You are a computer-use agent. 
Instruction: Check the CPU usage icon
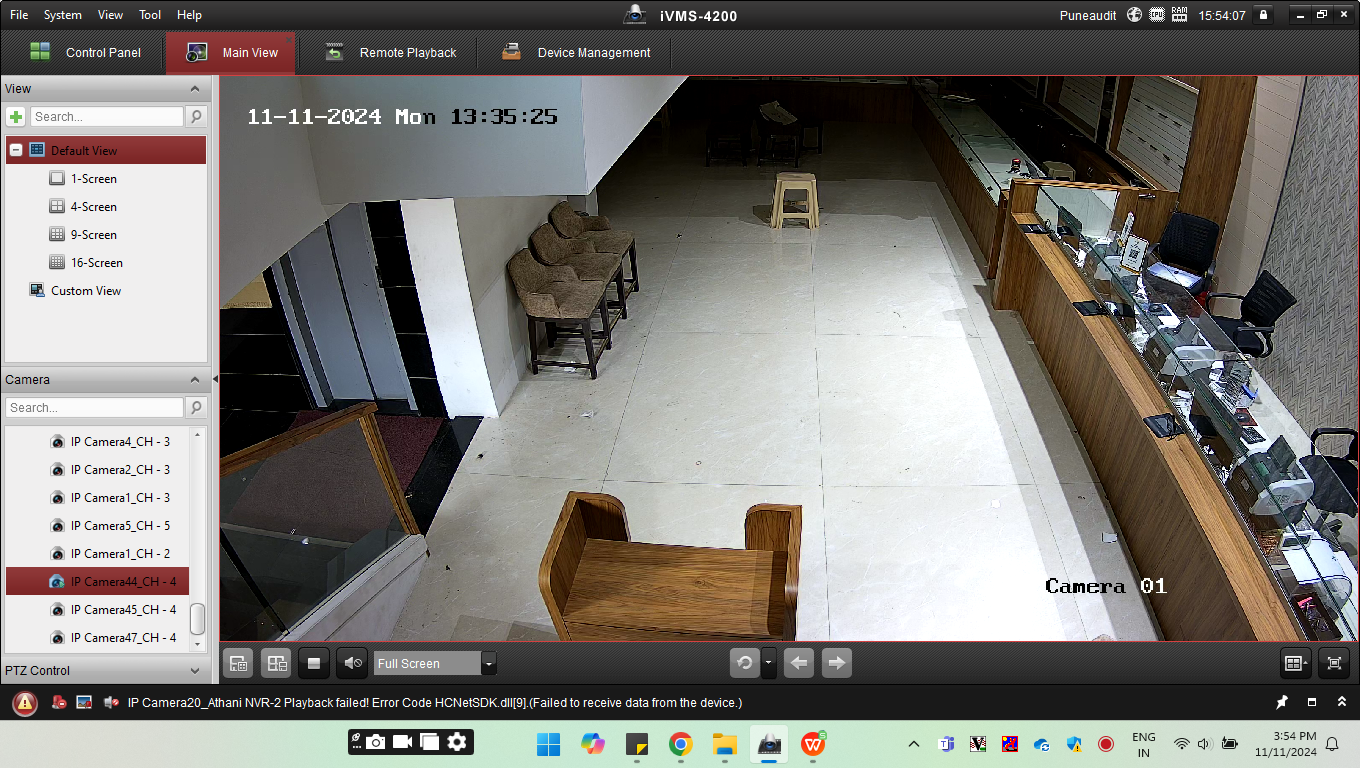pyautogui.click(x=1157, y=15)
